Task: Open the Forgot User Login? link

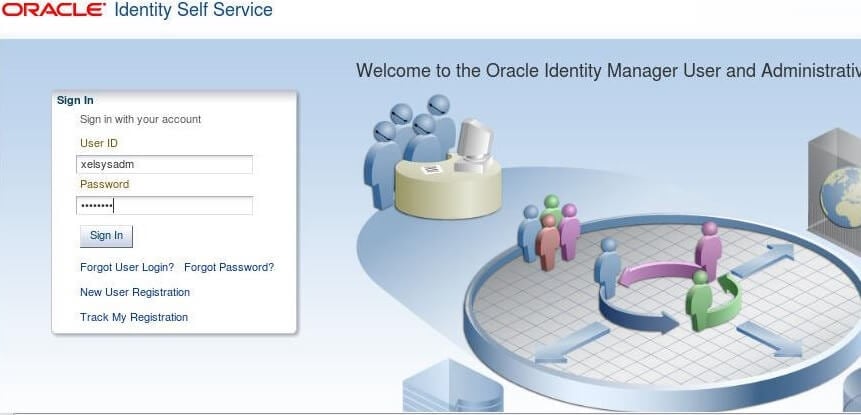Action: (x=127, y=268)
